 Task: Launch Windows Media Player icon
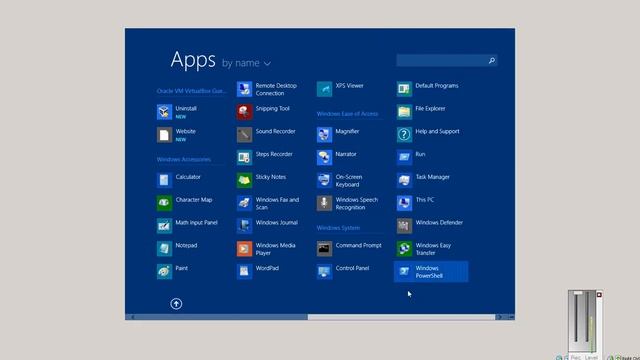click(x=244, y=249)
